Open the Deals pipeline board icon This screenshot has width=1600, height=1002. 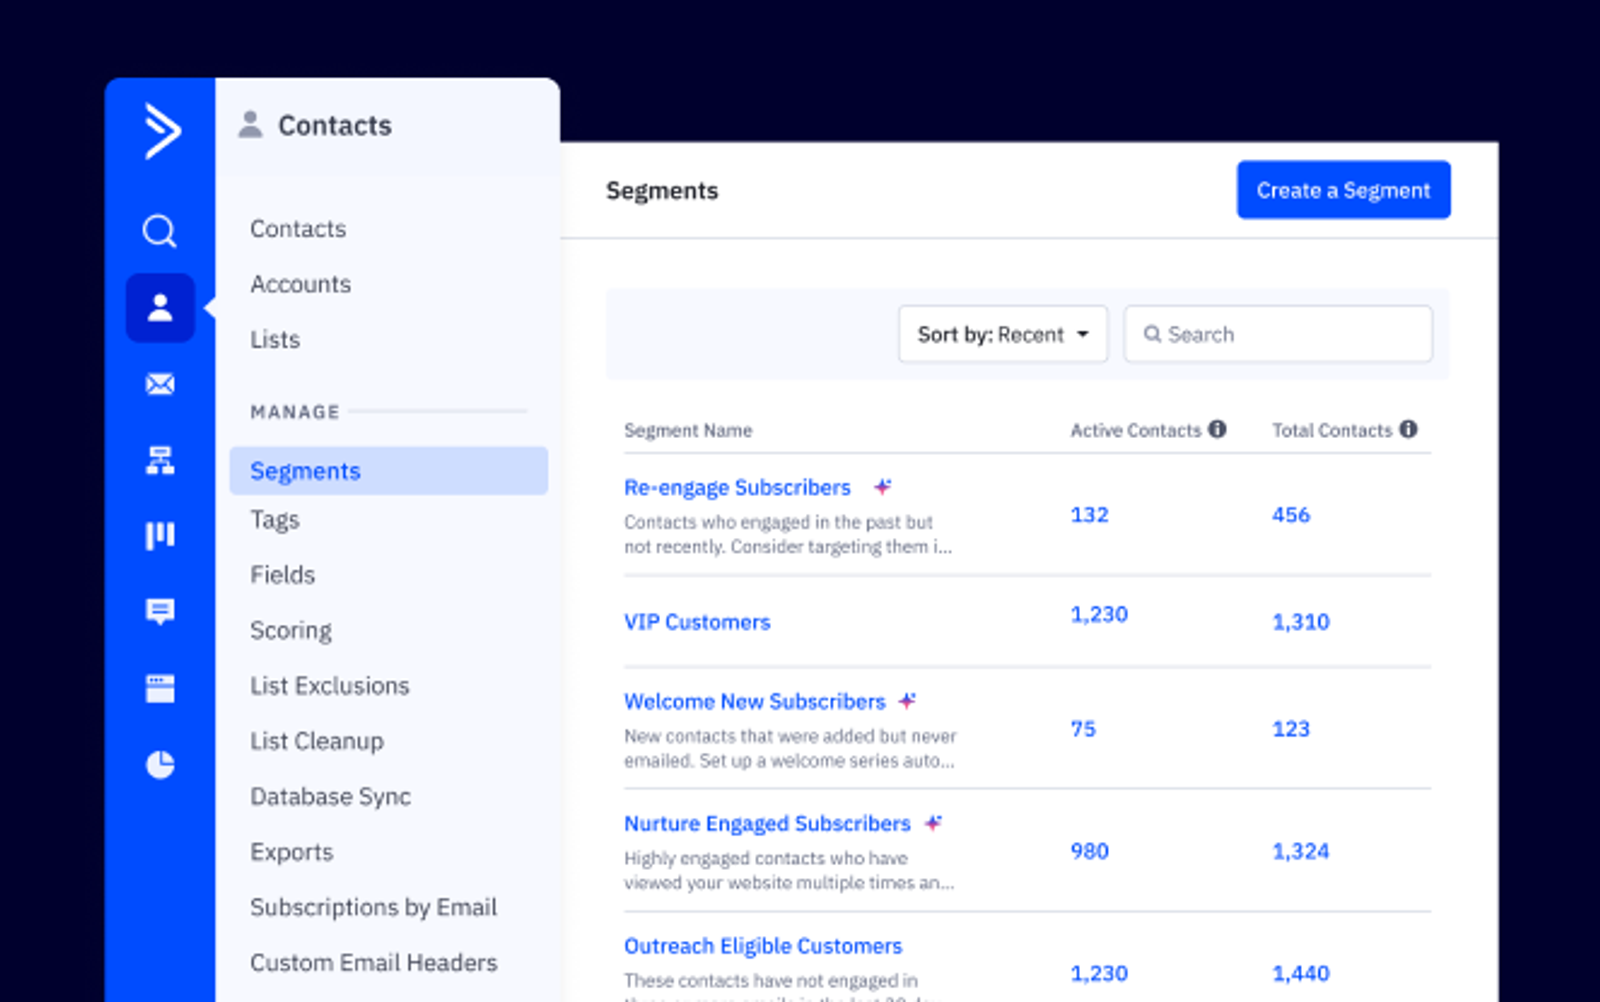point(160,536)
